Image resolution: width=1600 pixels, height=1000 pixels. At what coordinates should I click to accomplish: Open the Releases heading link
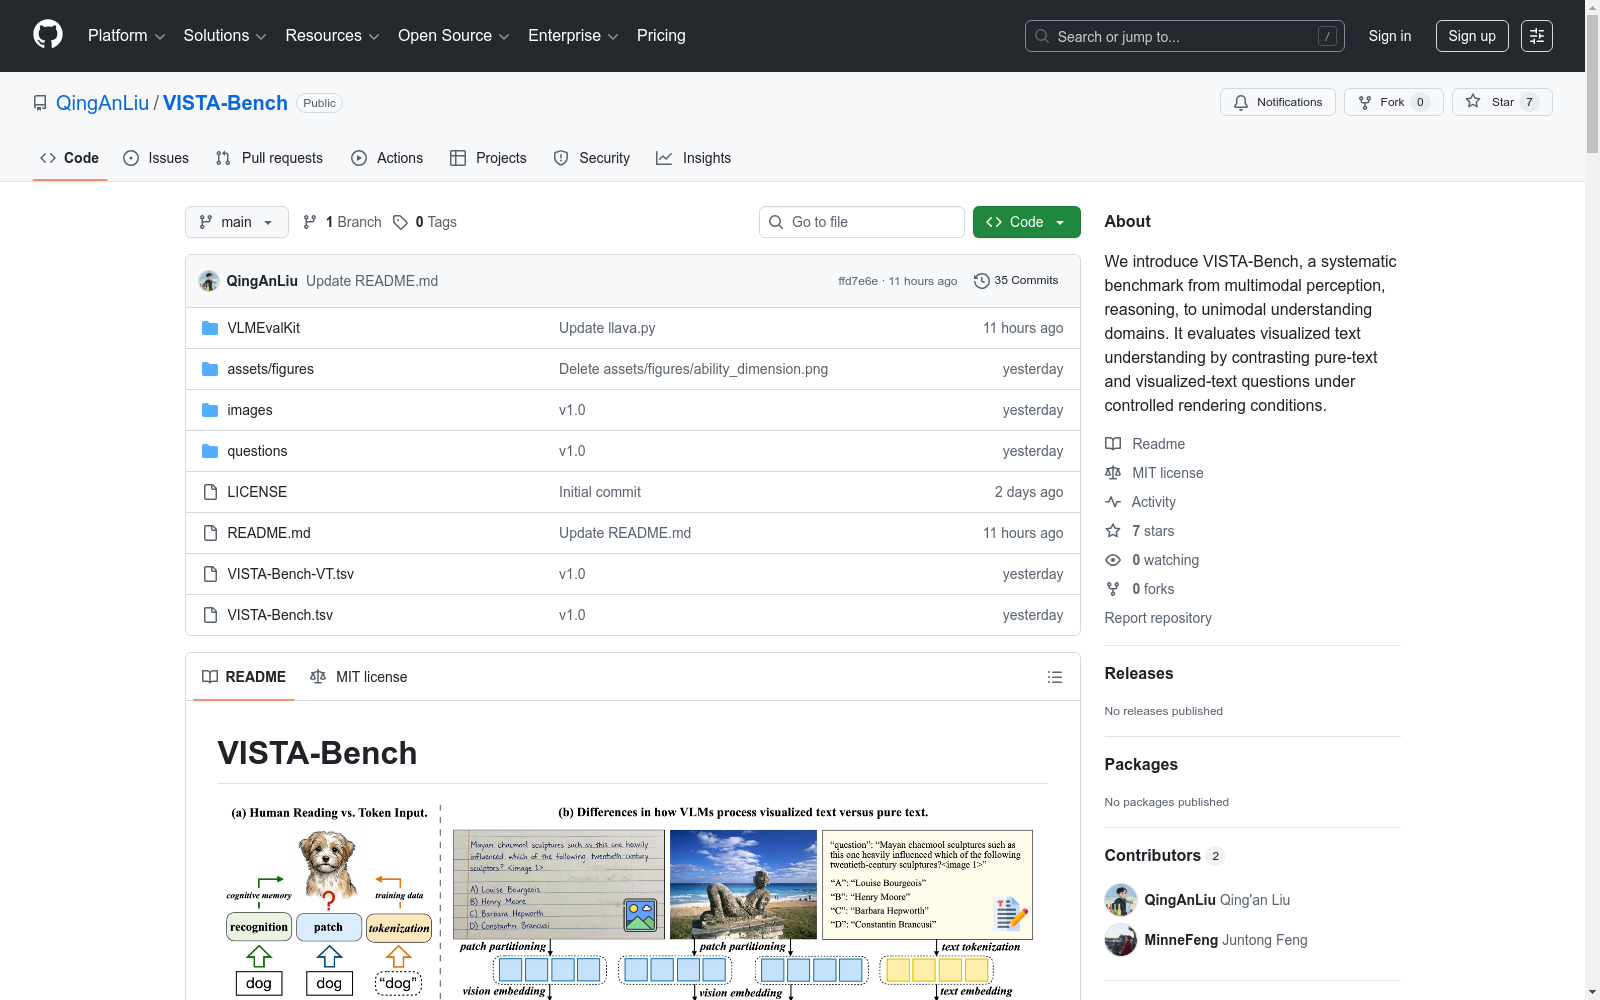(1139, 674)
